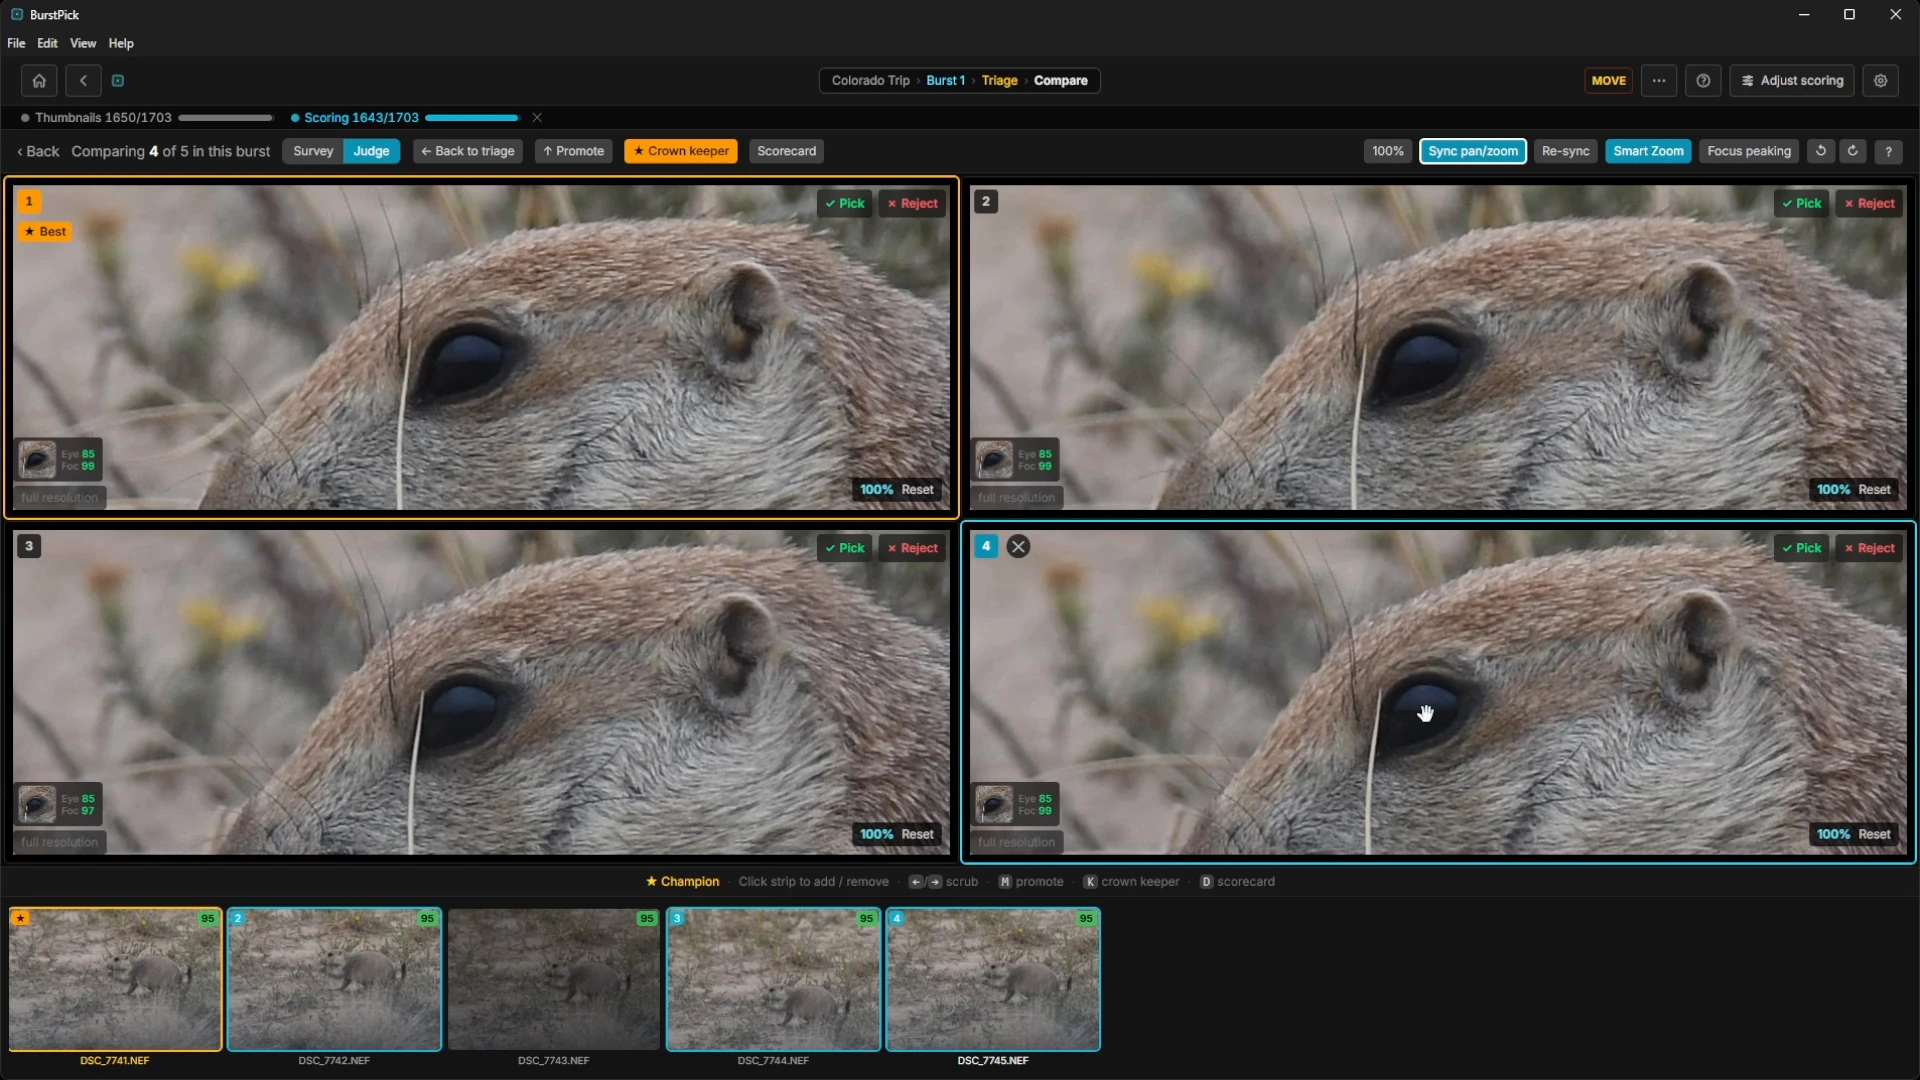Open the question mark help in compare toolbar
The width and height of the screenshot is (1920, 1080).
1888,151
